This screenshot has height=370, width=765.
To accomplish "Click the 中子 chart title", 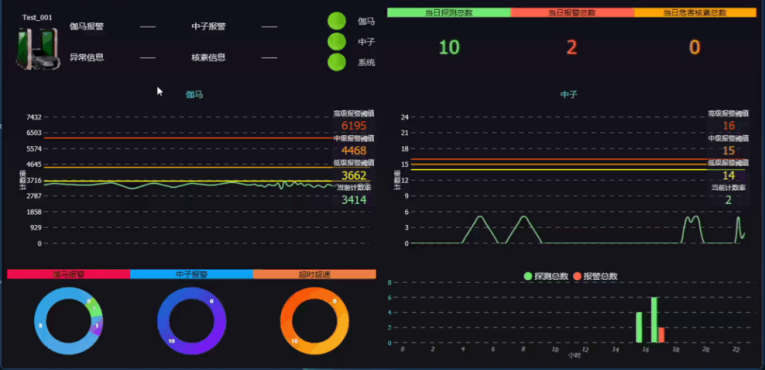I will pyautogui.click(x=569, y=95).
